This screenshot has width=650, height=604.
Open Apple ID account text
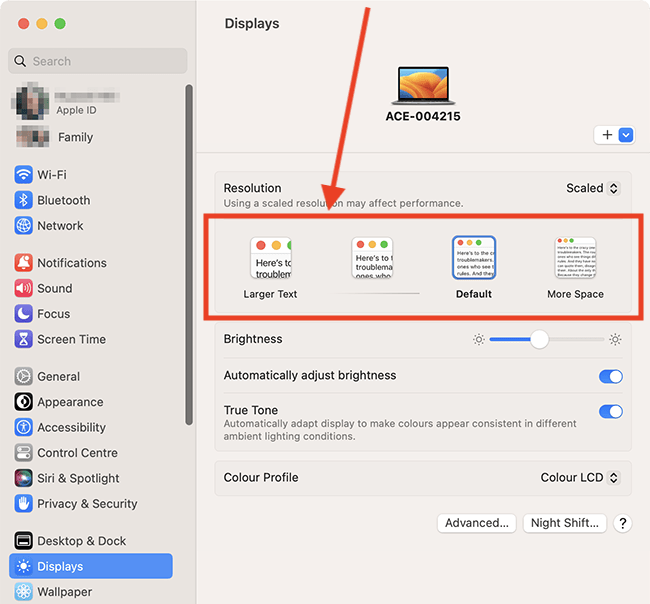pyautogui.click(x=76, y=110)
